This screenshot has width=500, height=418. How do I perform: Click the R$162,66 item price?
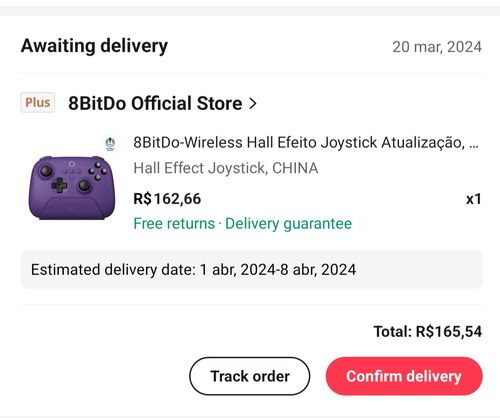[167, 199]
